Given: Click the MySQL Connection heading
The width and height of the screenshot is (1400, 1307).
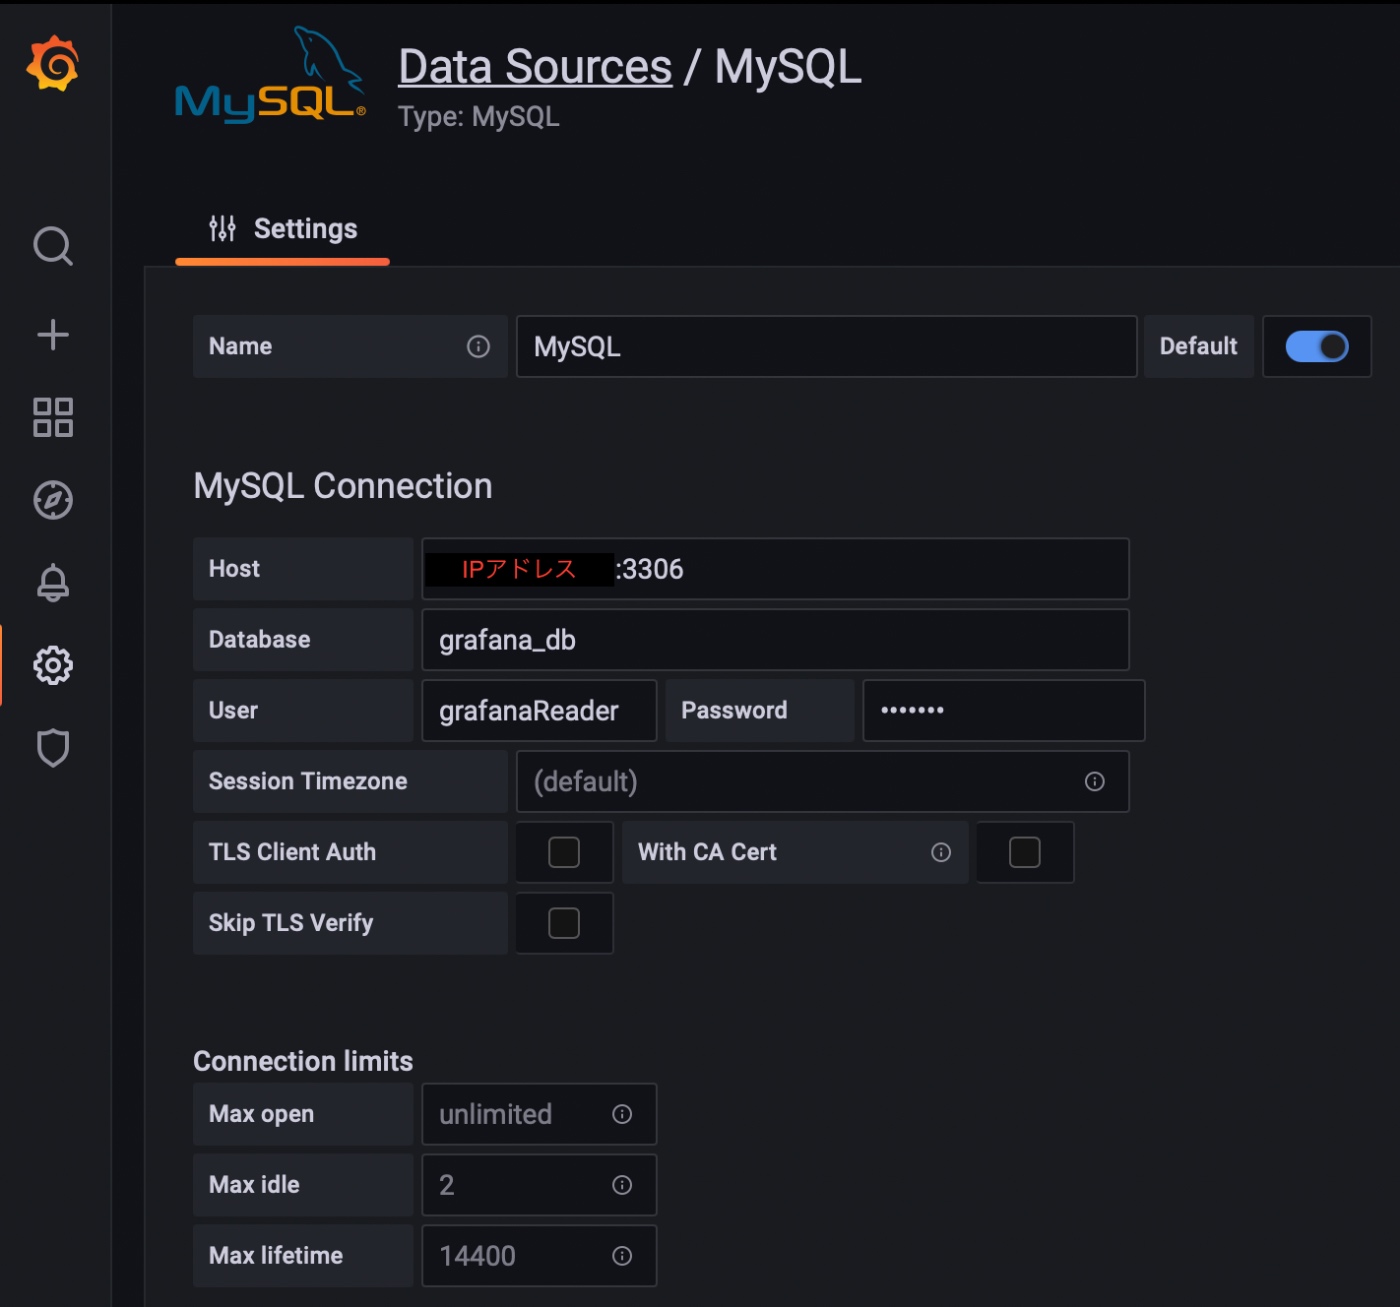Looking at the screenshot, I should coord(343,486).
